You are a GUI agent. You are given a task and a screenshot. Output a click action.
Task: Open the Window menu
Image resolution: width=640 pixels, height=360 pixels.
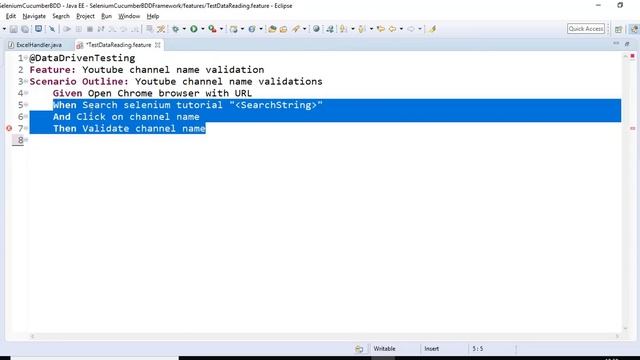[129, 16]
